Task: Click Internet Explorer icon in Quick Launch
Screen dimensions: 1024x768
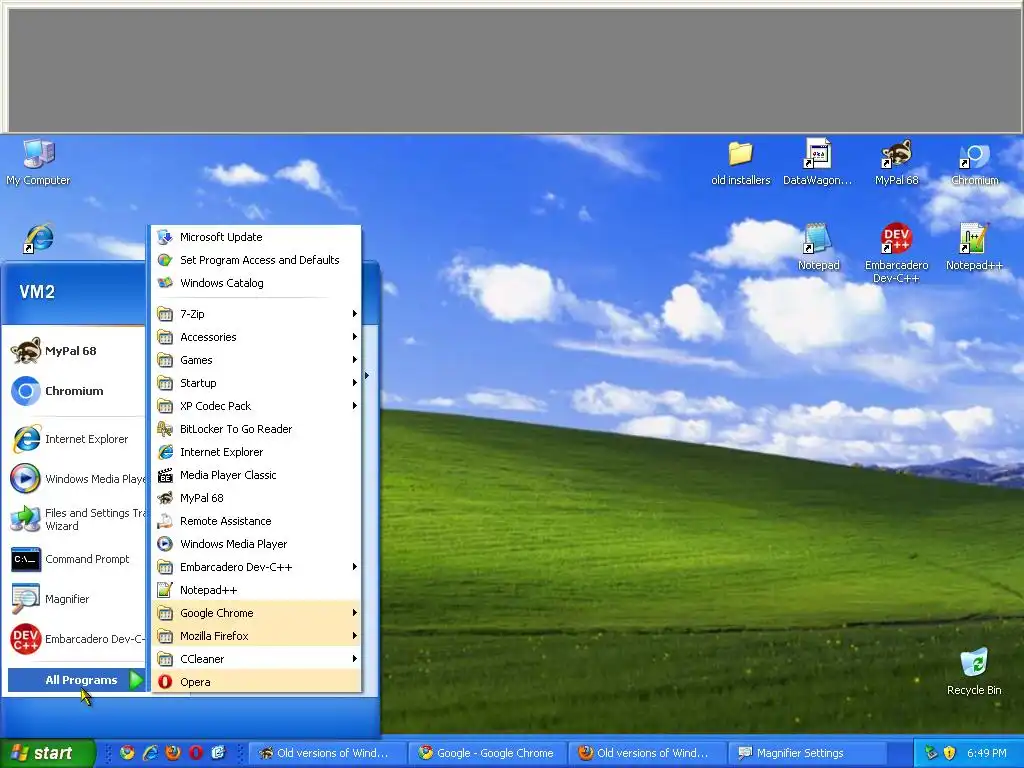Action: pyautogui.click(x=150, y=753)
